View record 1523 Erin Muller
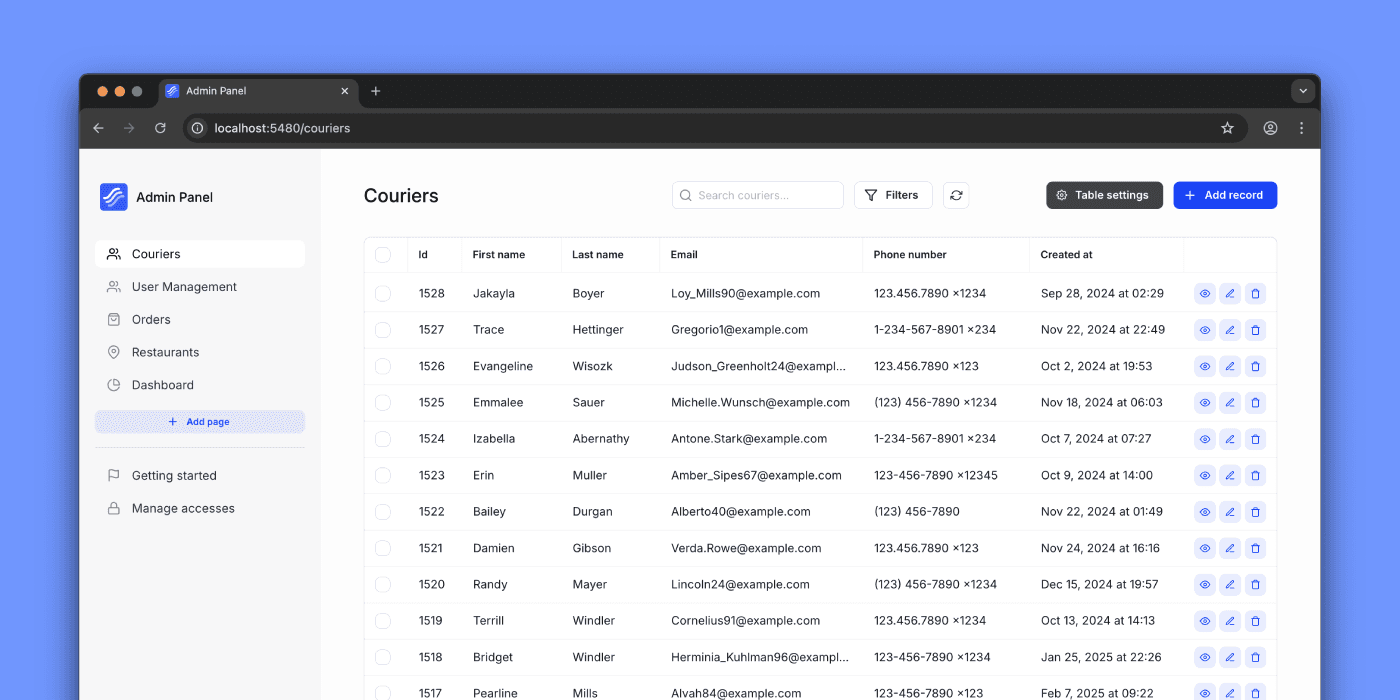The height and width of the screenshot is (700, 1400). (1205, 476)
